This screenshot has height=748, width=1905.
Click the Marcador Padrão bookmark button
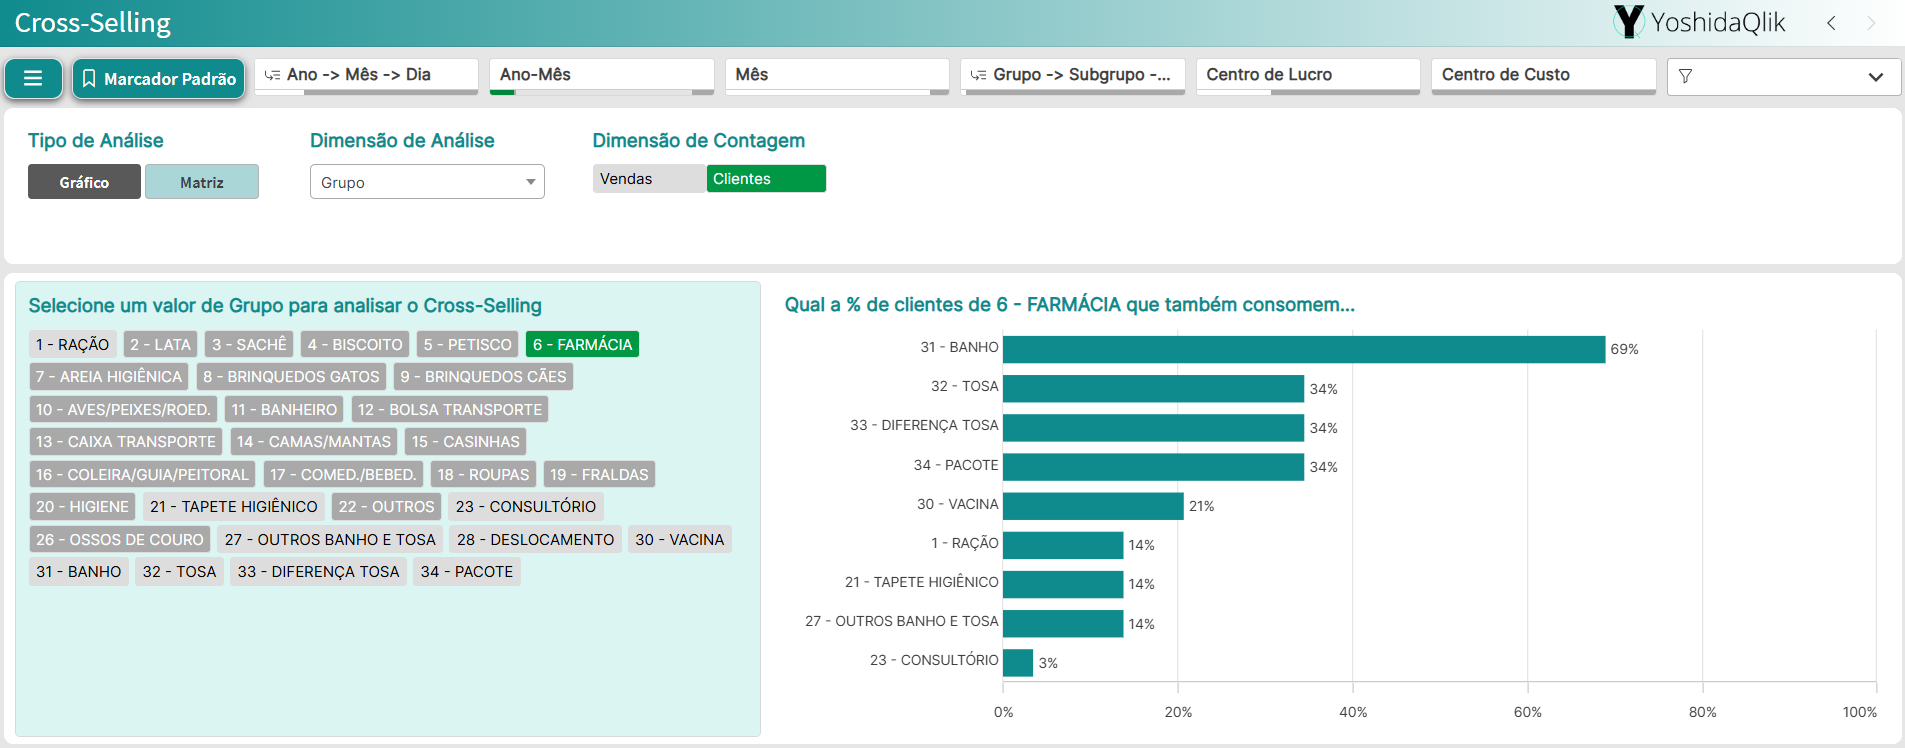point(158,78)
